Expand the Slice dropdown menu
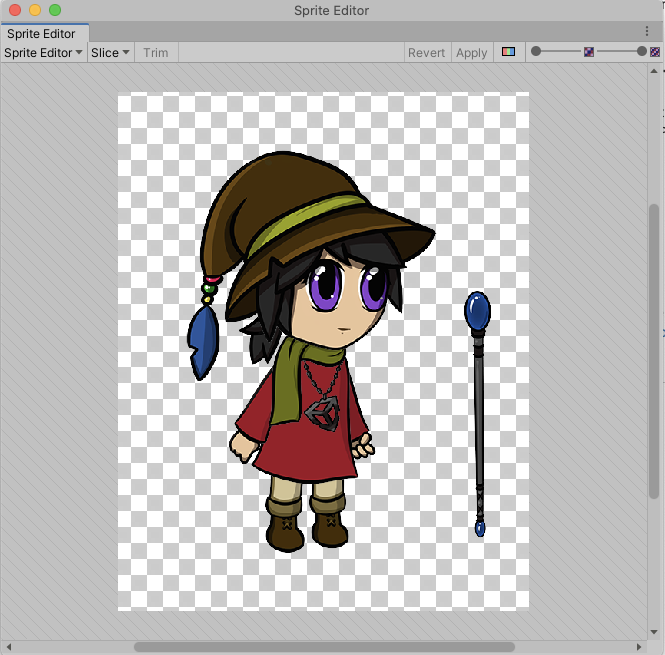 click(x=111, y=52)
